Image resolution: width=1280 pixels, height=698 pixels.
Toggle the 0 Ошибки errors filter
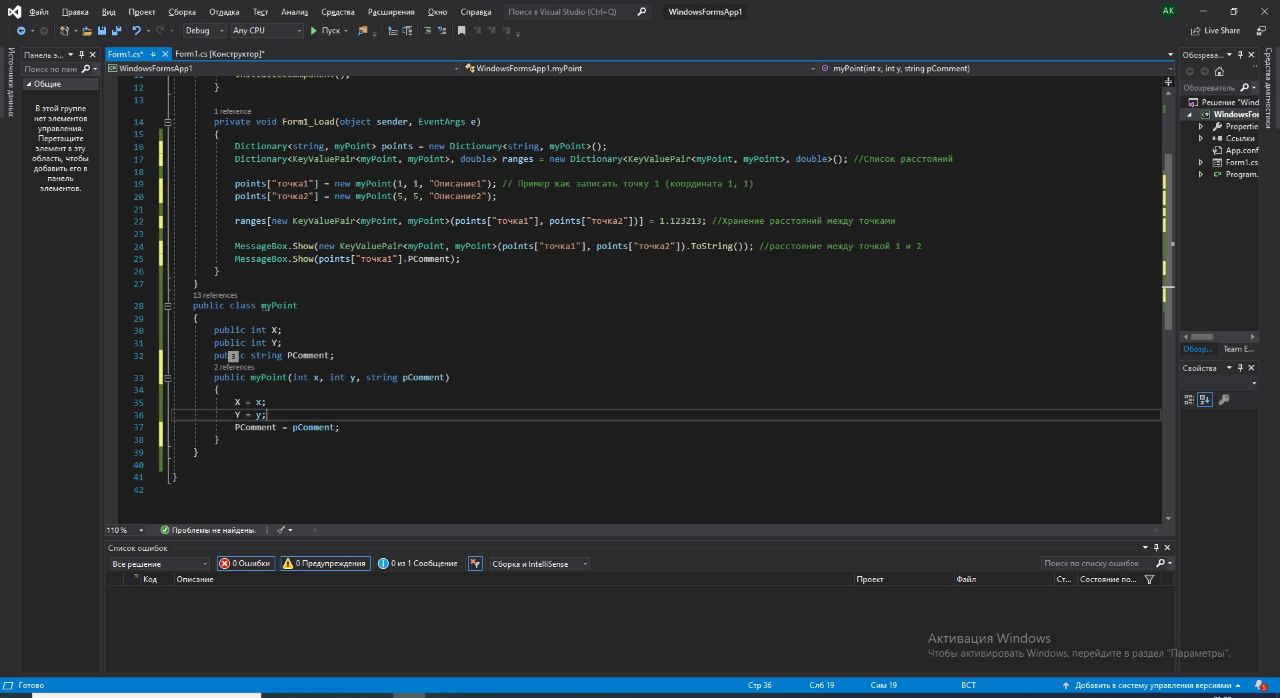[245, 564]
